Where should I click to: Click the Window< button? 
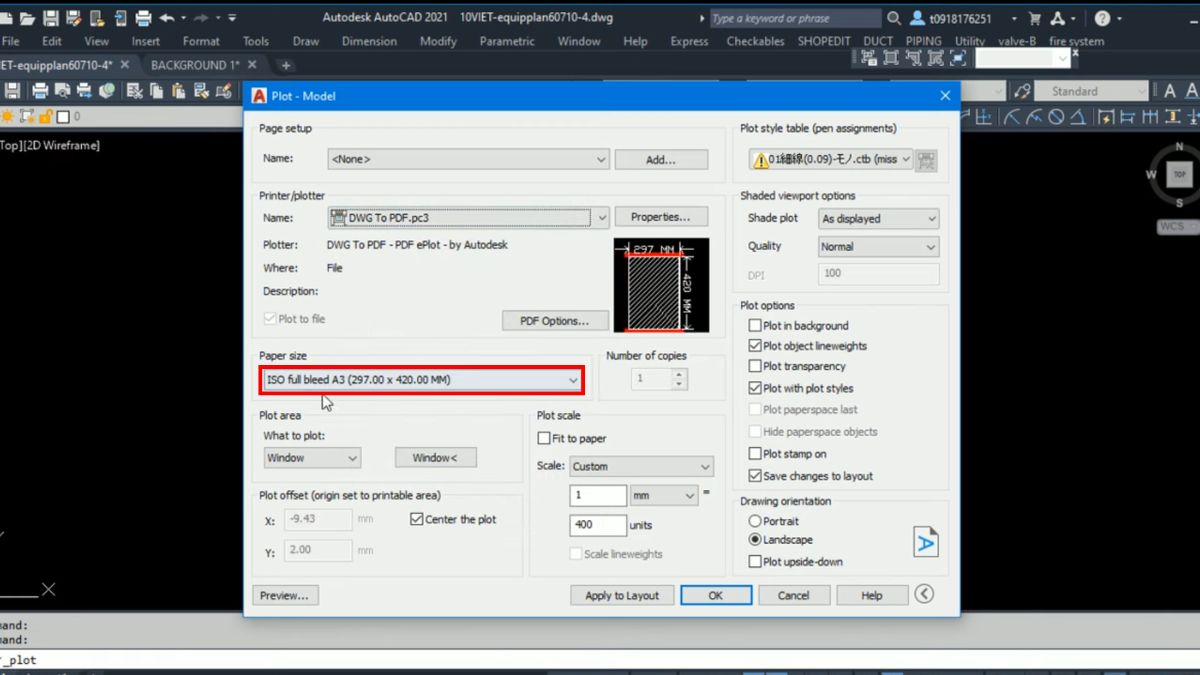[435, 457]
